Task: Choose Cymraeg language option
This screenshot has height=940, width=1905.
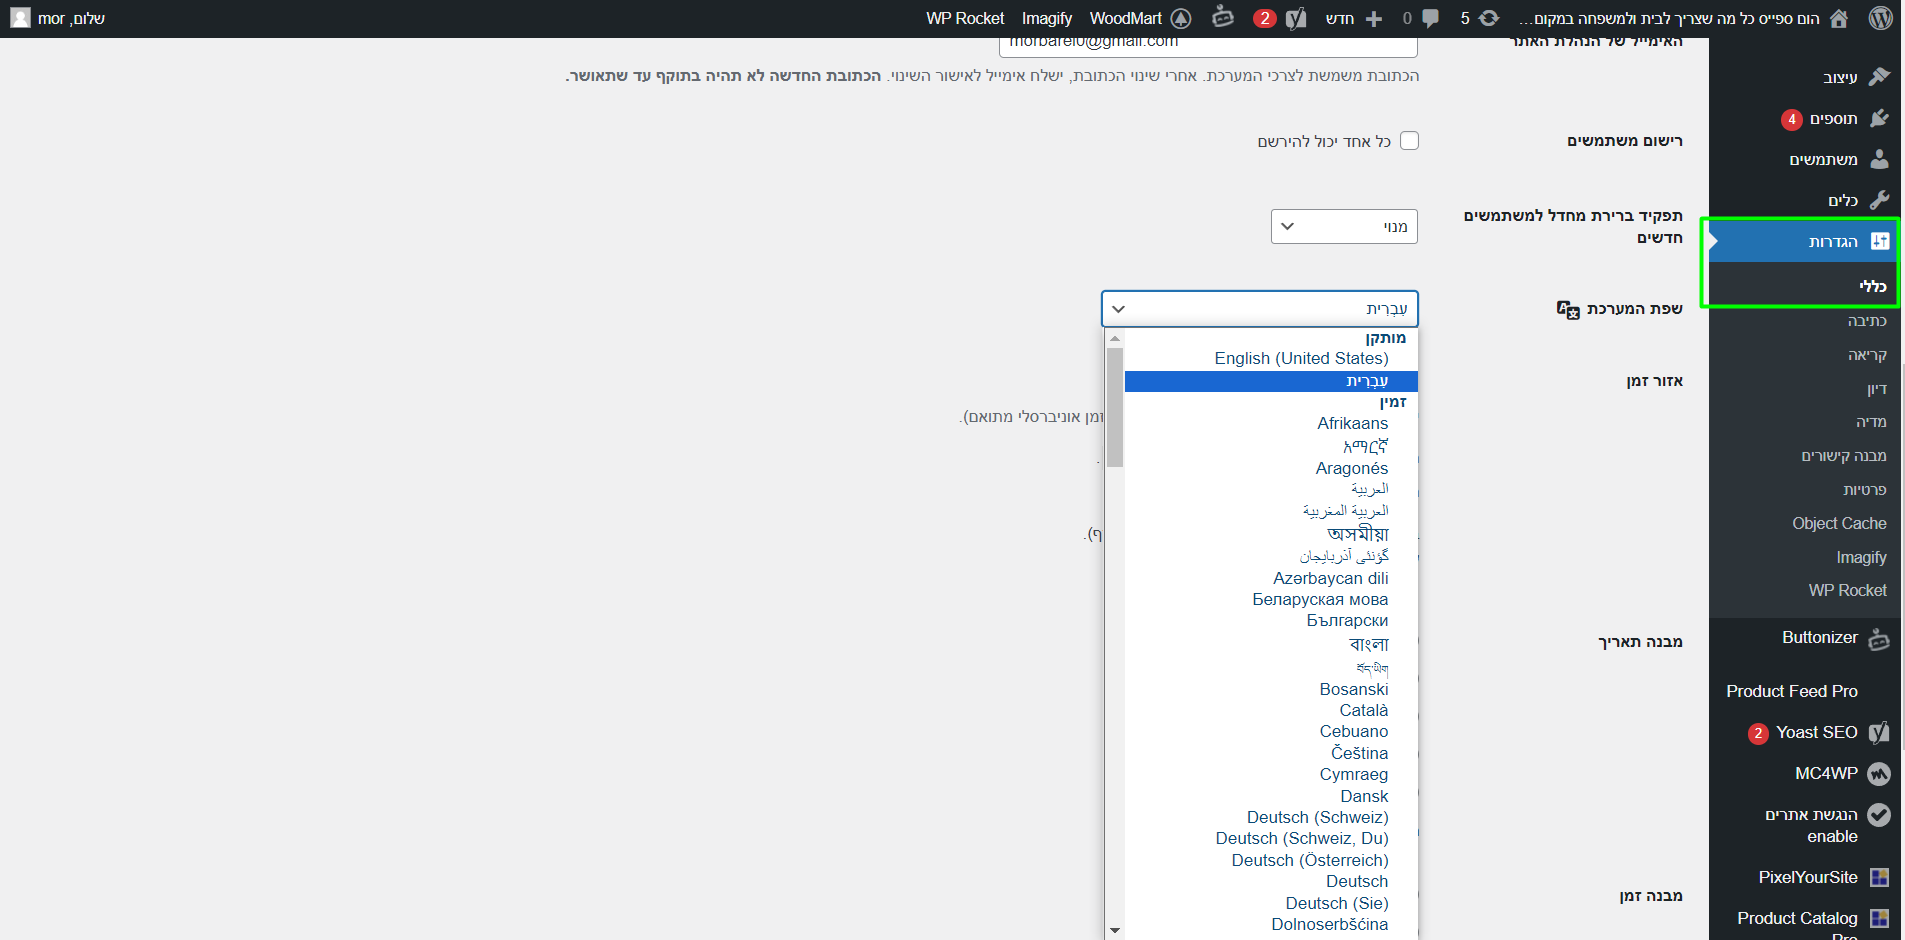Action: [x=1353, y=774]
